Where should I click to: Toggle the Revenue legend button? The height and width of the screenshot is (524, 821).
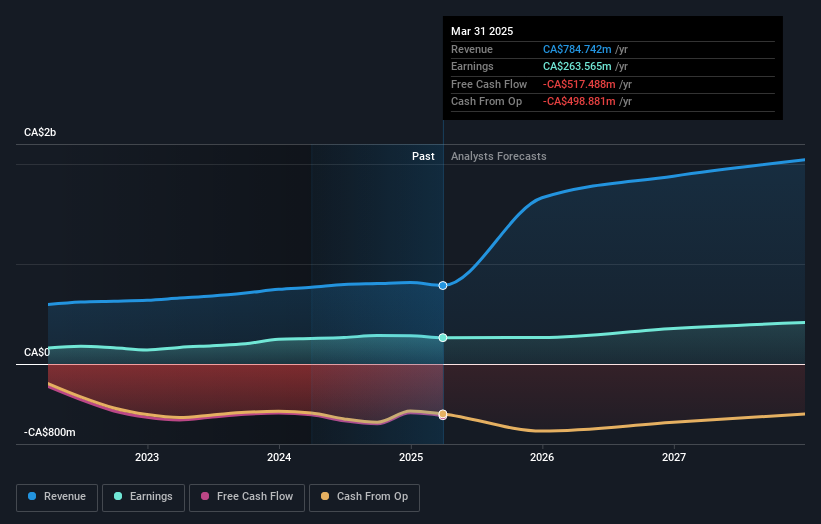point(57,497)
